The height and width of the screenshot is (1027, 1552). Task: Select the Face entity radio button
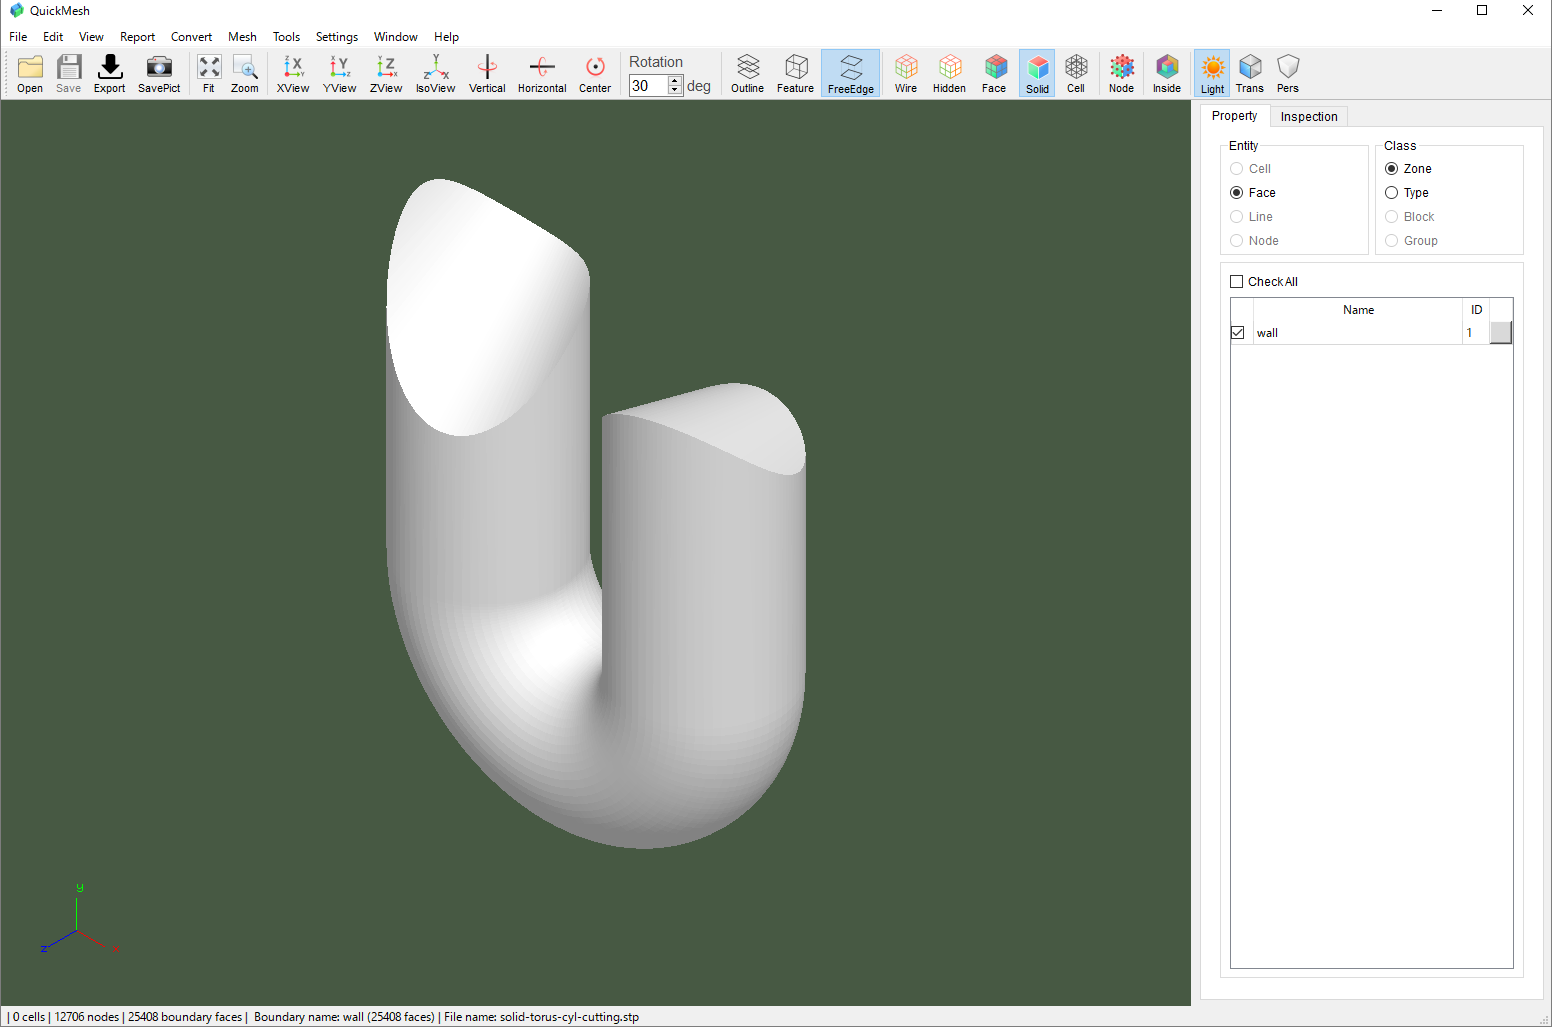tap(1237, 193)
